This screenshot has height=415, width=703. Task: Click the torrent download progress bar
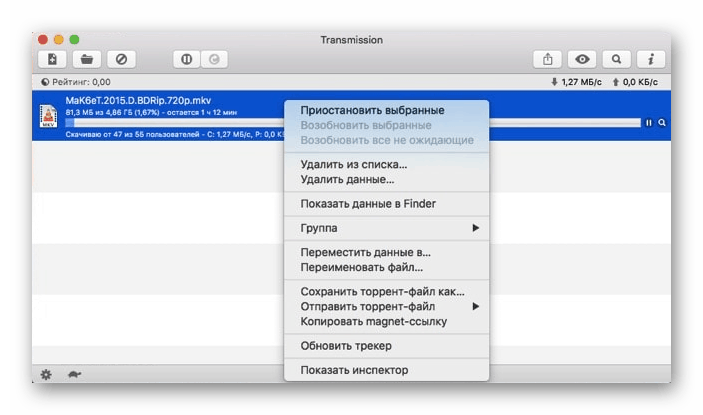click(x=353, y=123)
